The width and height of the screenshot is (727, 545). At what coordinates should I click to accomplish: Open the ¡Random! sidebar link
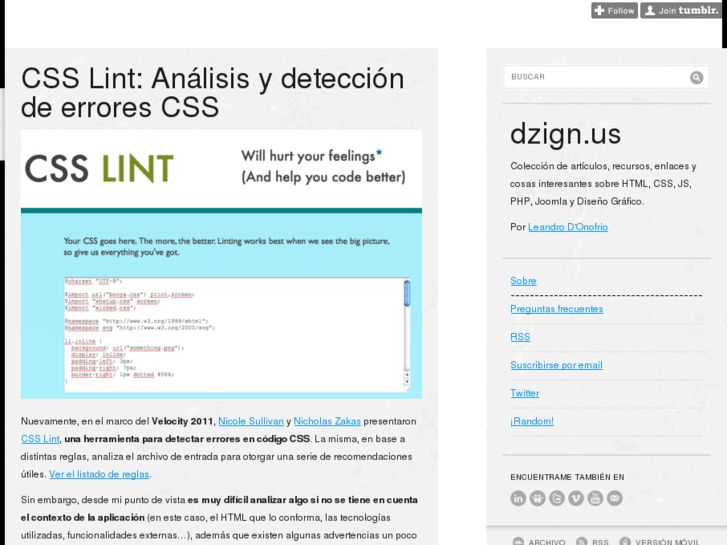[532, 421]
